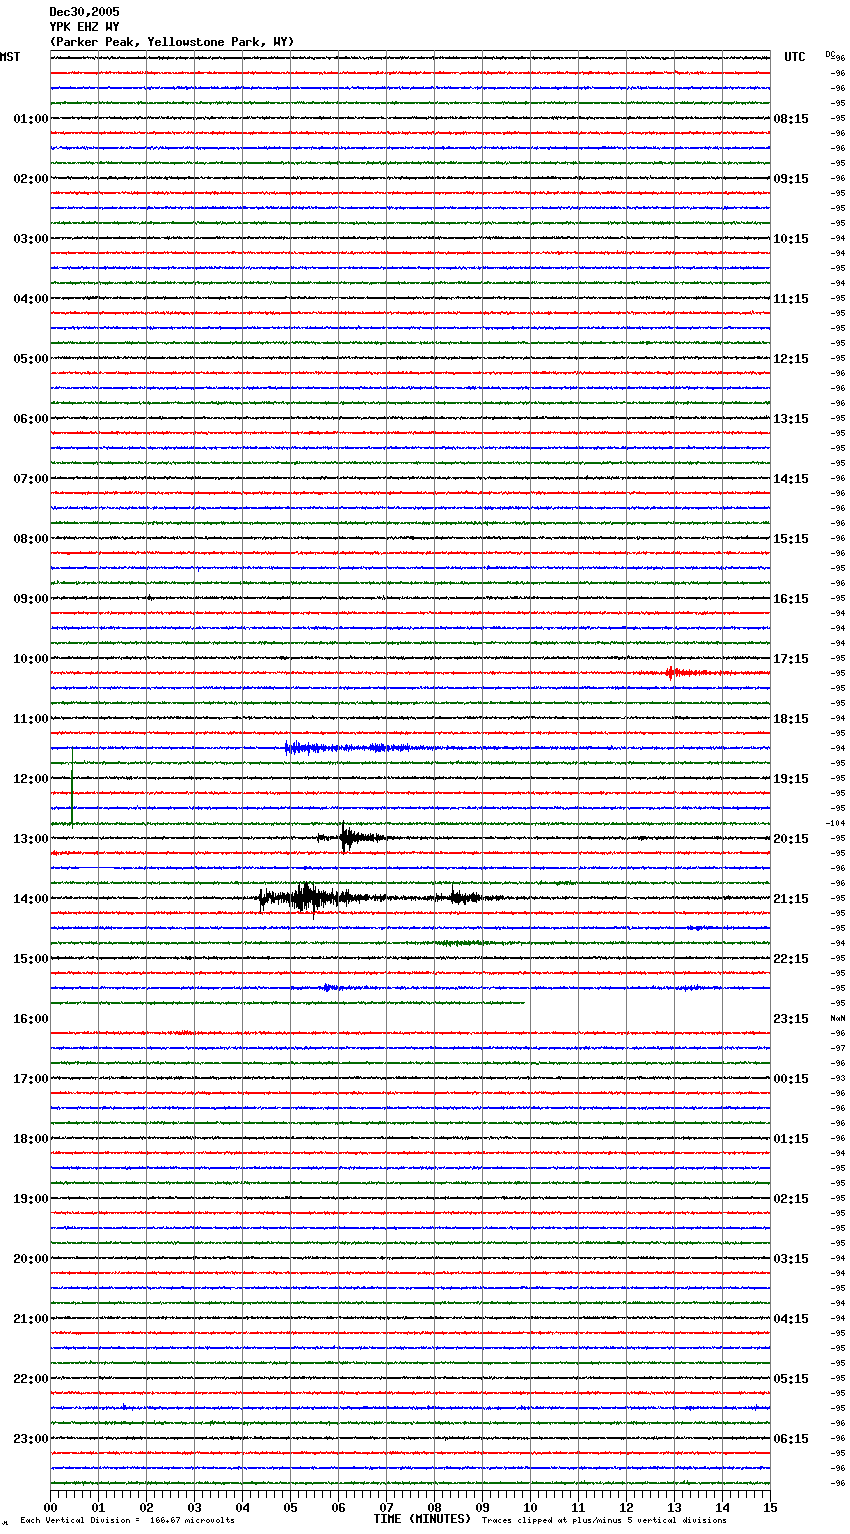Image resolution: width=850 pixels, height=1534 pixels.
Task: Click the YPK EHZ WY station code
Action: pos(84,27)
